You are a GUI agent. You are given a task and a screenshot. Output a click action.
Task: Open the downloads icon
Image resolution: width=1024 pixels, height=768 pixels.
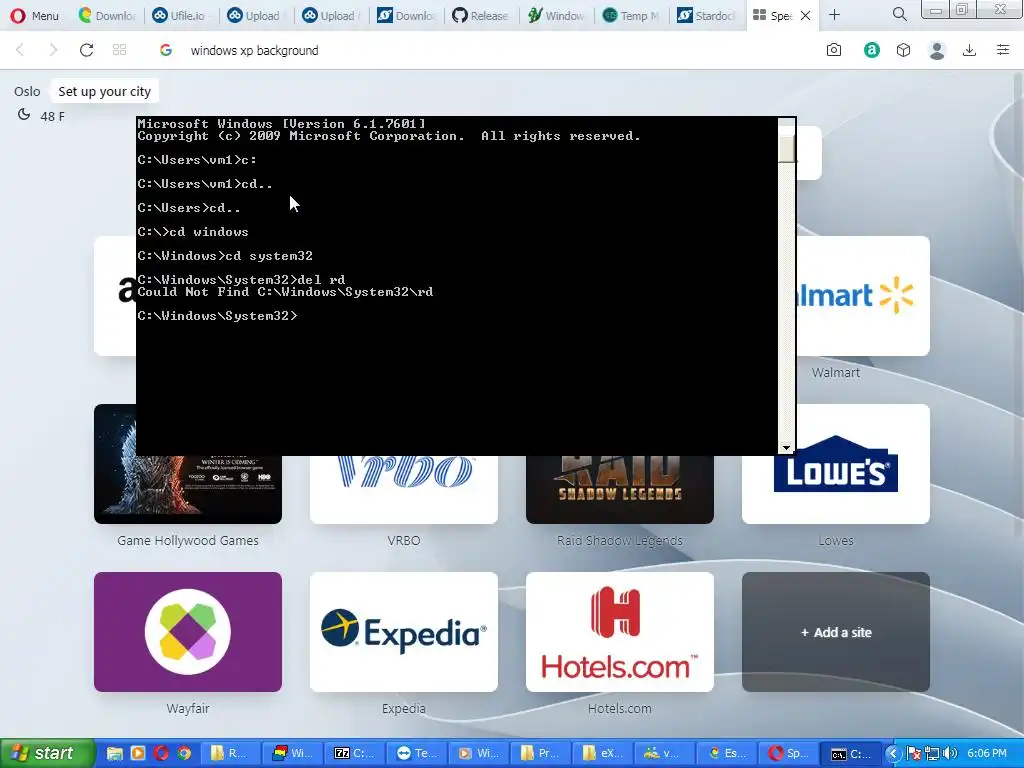click(x=970, y=50)
